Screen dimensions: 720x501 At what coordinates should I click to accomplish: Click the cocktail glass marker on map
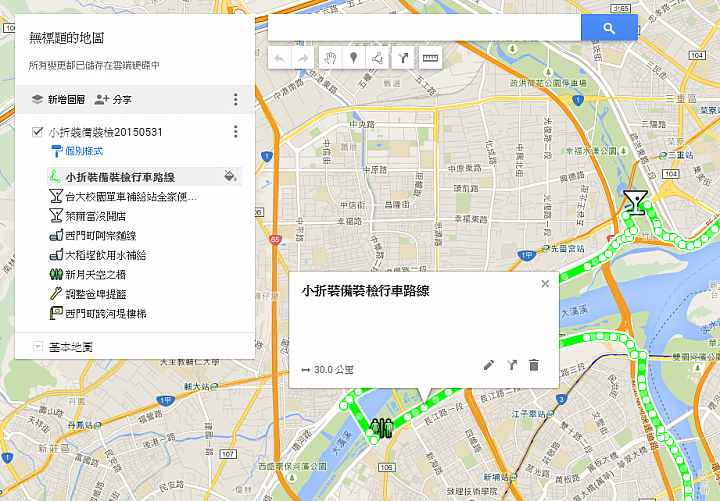click(636, 203)
